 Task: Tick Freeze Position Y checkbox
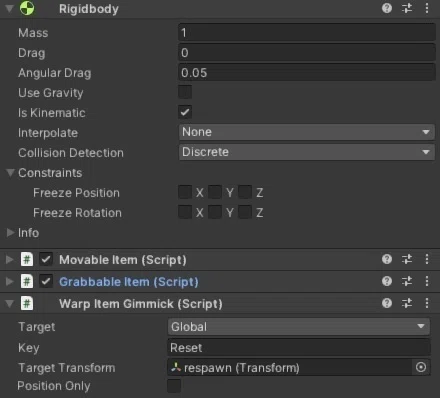point(215,192)
